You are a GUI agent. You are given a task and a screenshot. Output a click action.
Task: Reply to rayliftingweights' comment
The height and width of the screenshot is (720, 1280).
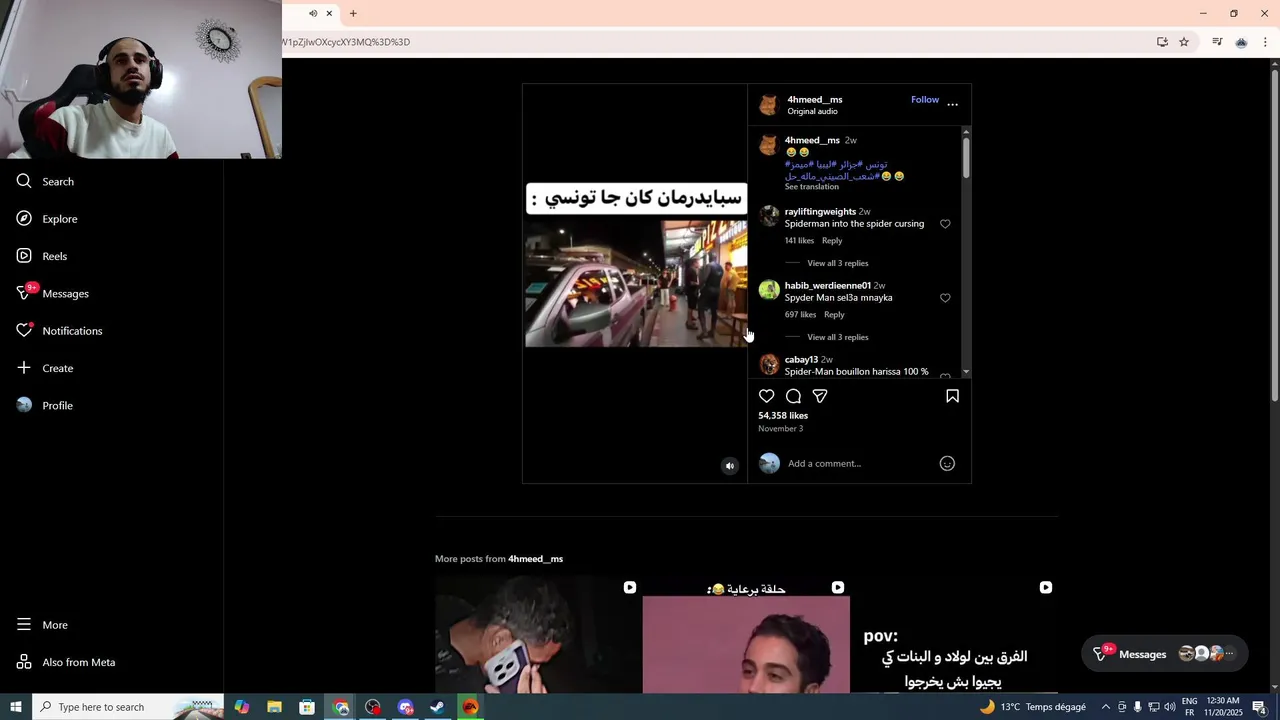(x=832, y=241)
